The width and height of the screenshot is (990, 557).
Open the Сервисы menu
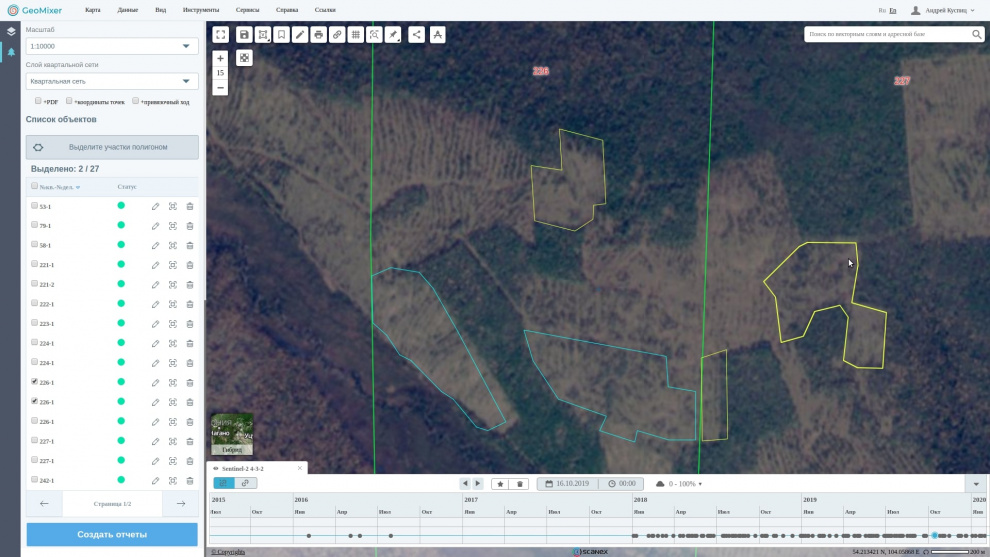[x=248, y=9]
